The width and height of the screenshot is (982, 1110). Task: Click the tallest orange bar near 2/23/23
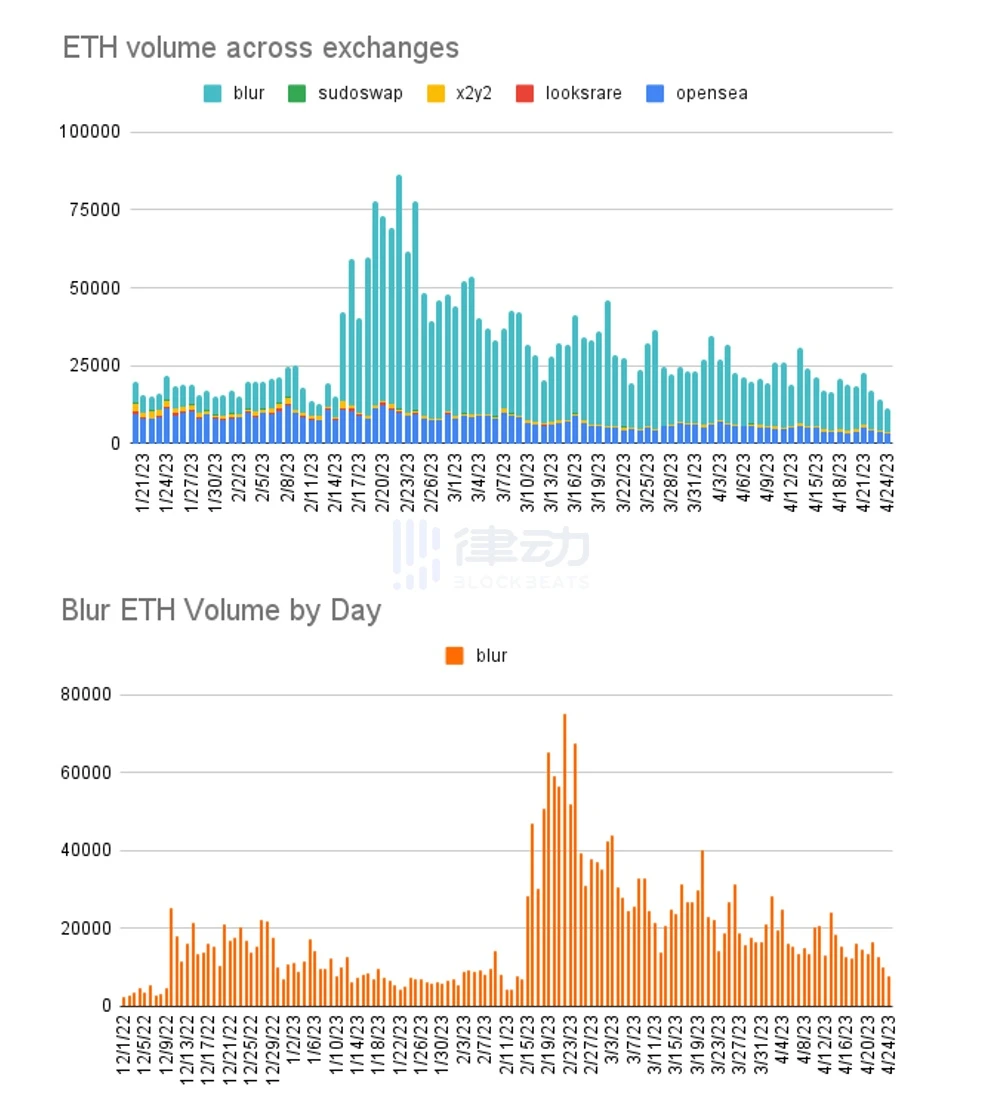pyautogui.click(x=564, y=859)
